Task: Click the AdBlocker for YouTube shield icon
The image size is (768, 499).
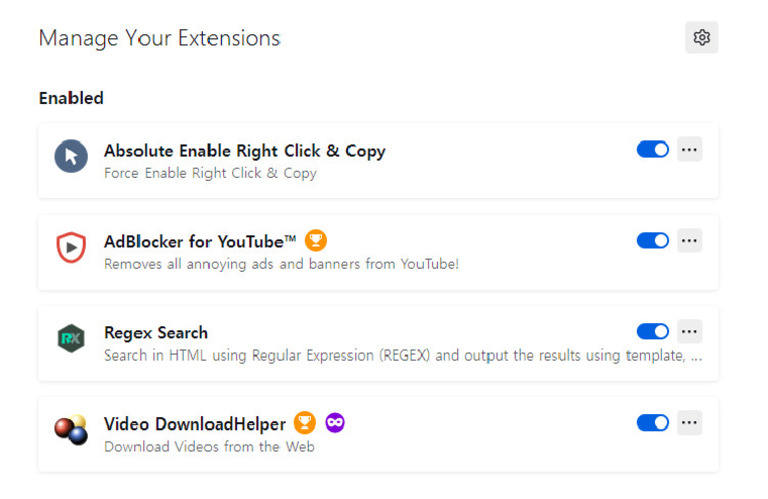Action: coord(71,246)
